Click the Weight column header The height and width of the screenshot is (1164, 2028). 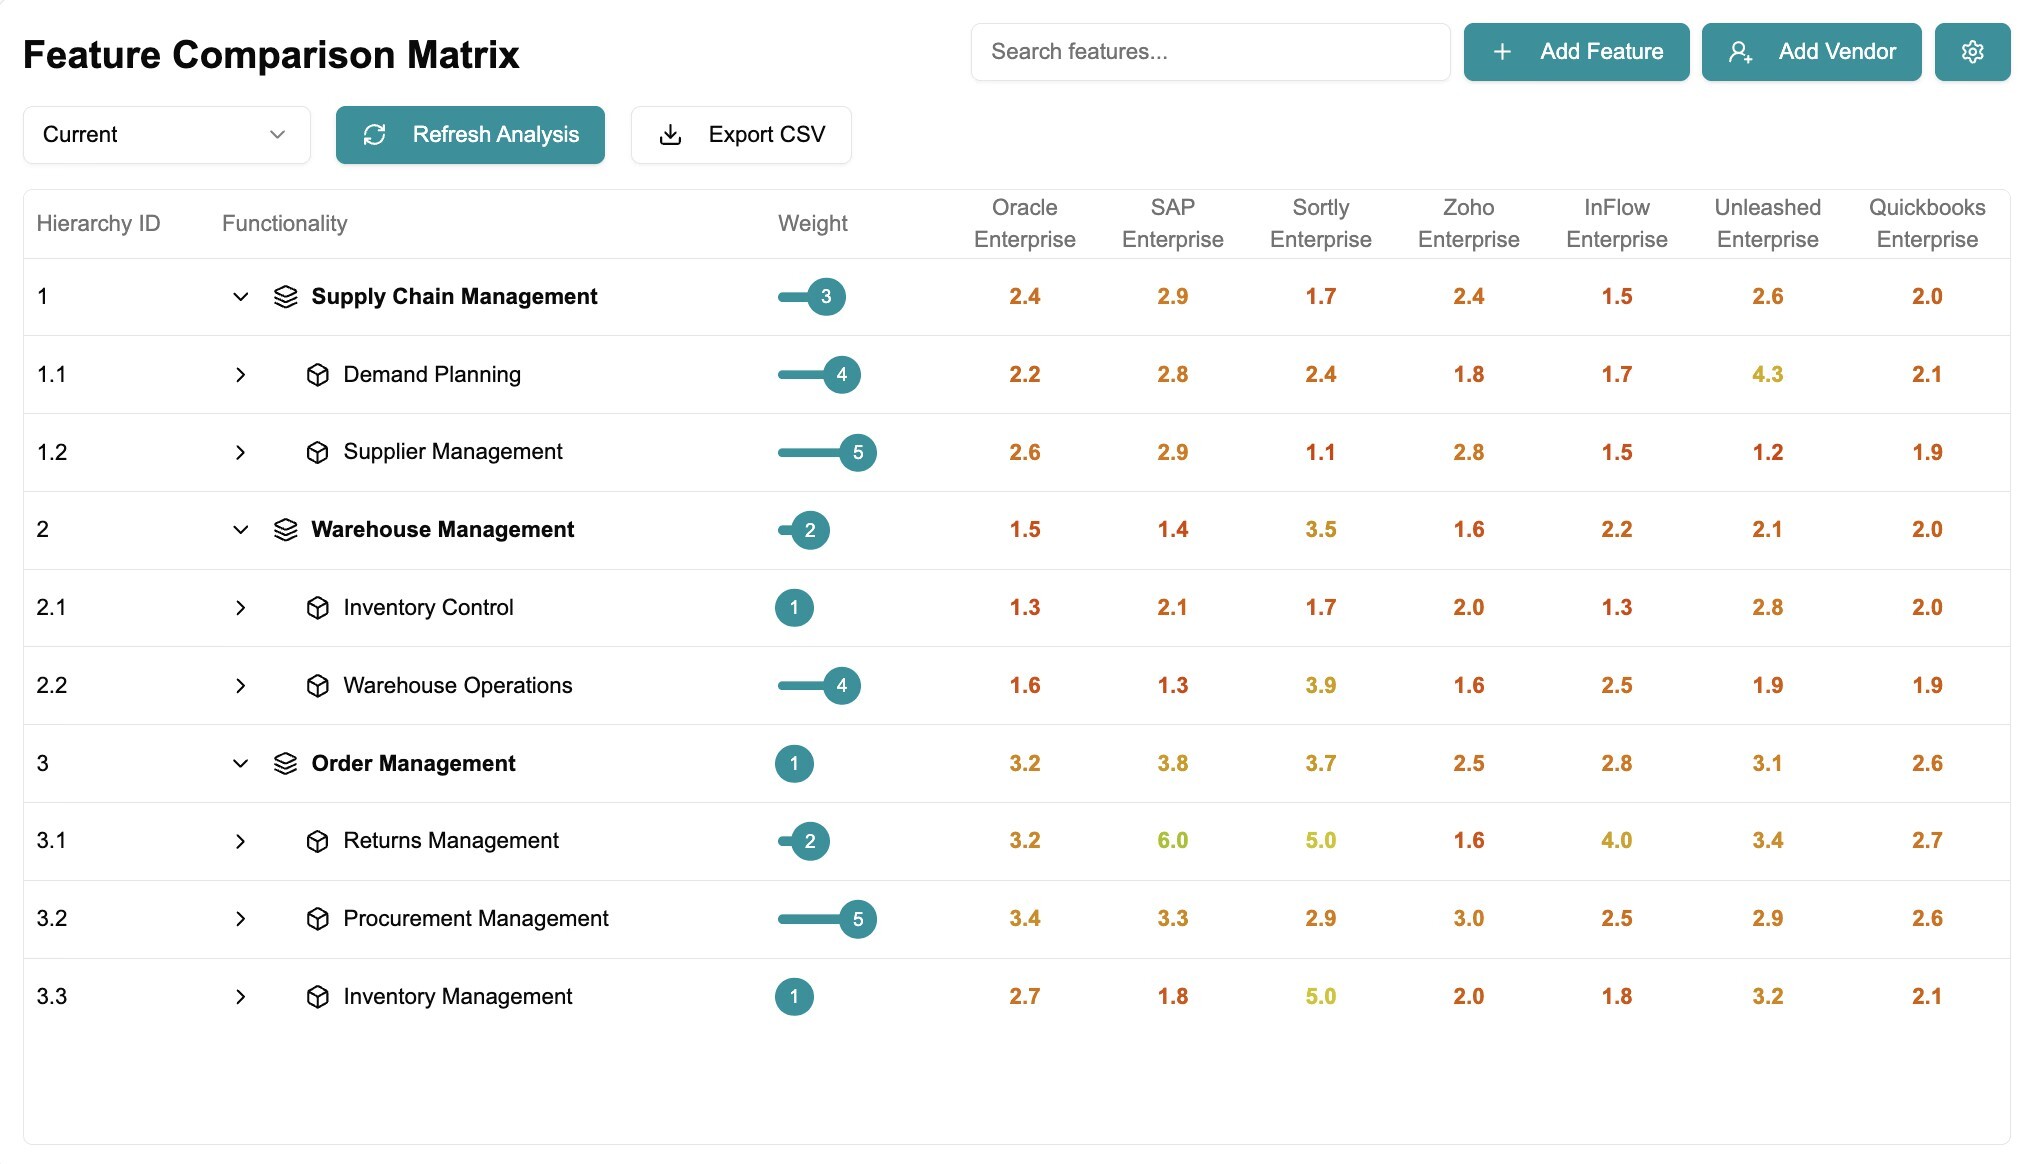(813, 224)
